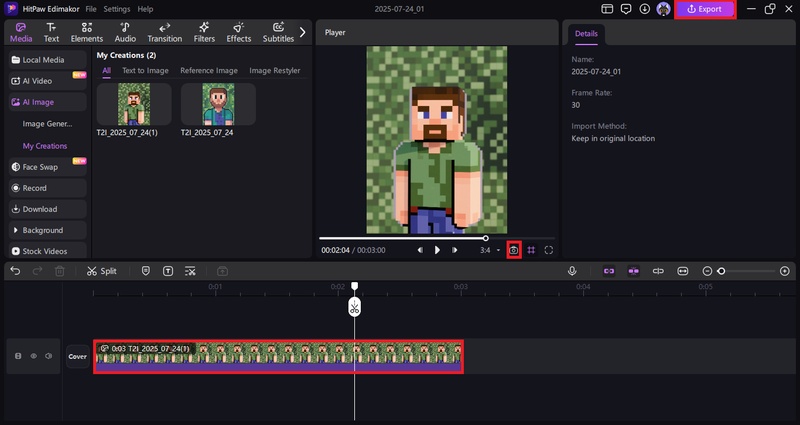This screenshot has height=425, width=800.
Task: Select the Reference Image filter tab
Action: [x=209, y=70]
